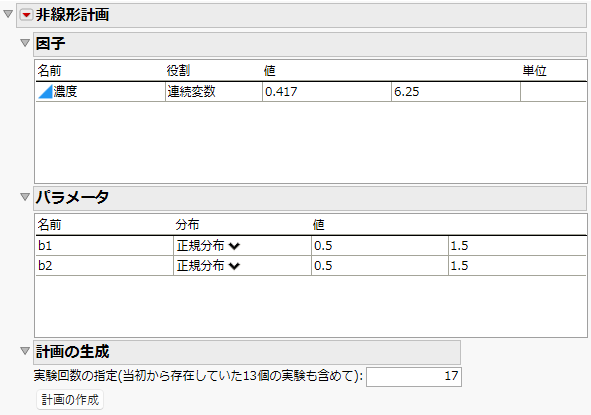Click the 単位 column header

click(534, 70)
